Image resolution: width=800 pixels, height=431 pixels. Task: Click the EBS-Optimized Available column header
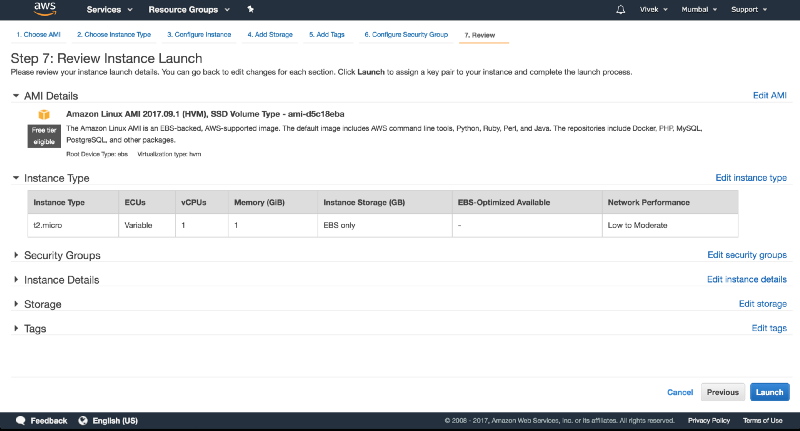[527, 202]
